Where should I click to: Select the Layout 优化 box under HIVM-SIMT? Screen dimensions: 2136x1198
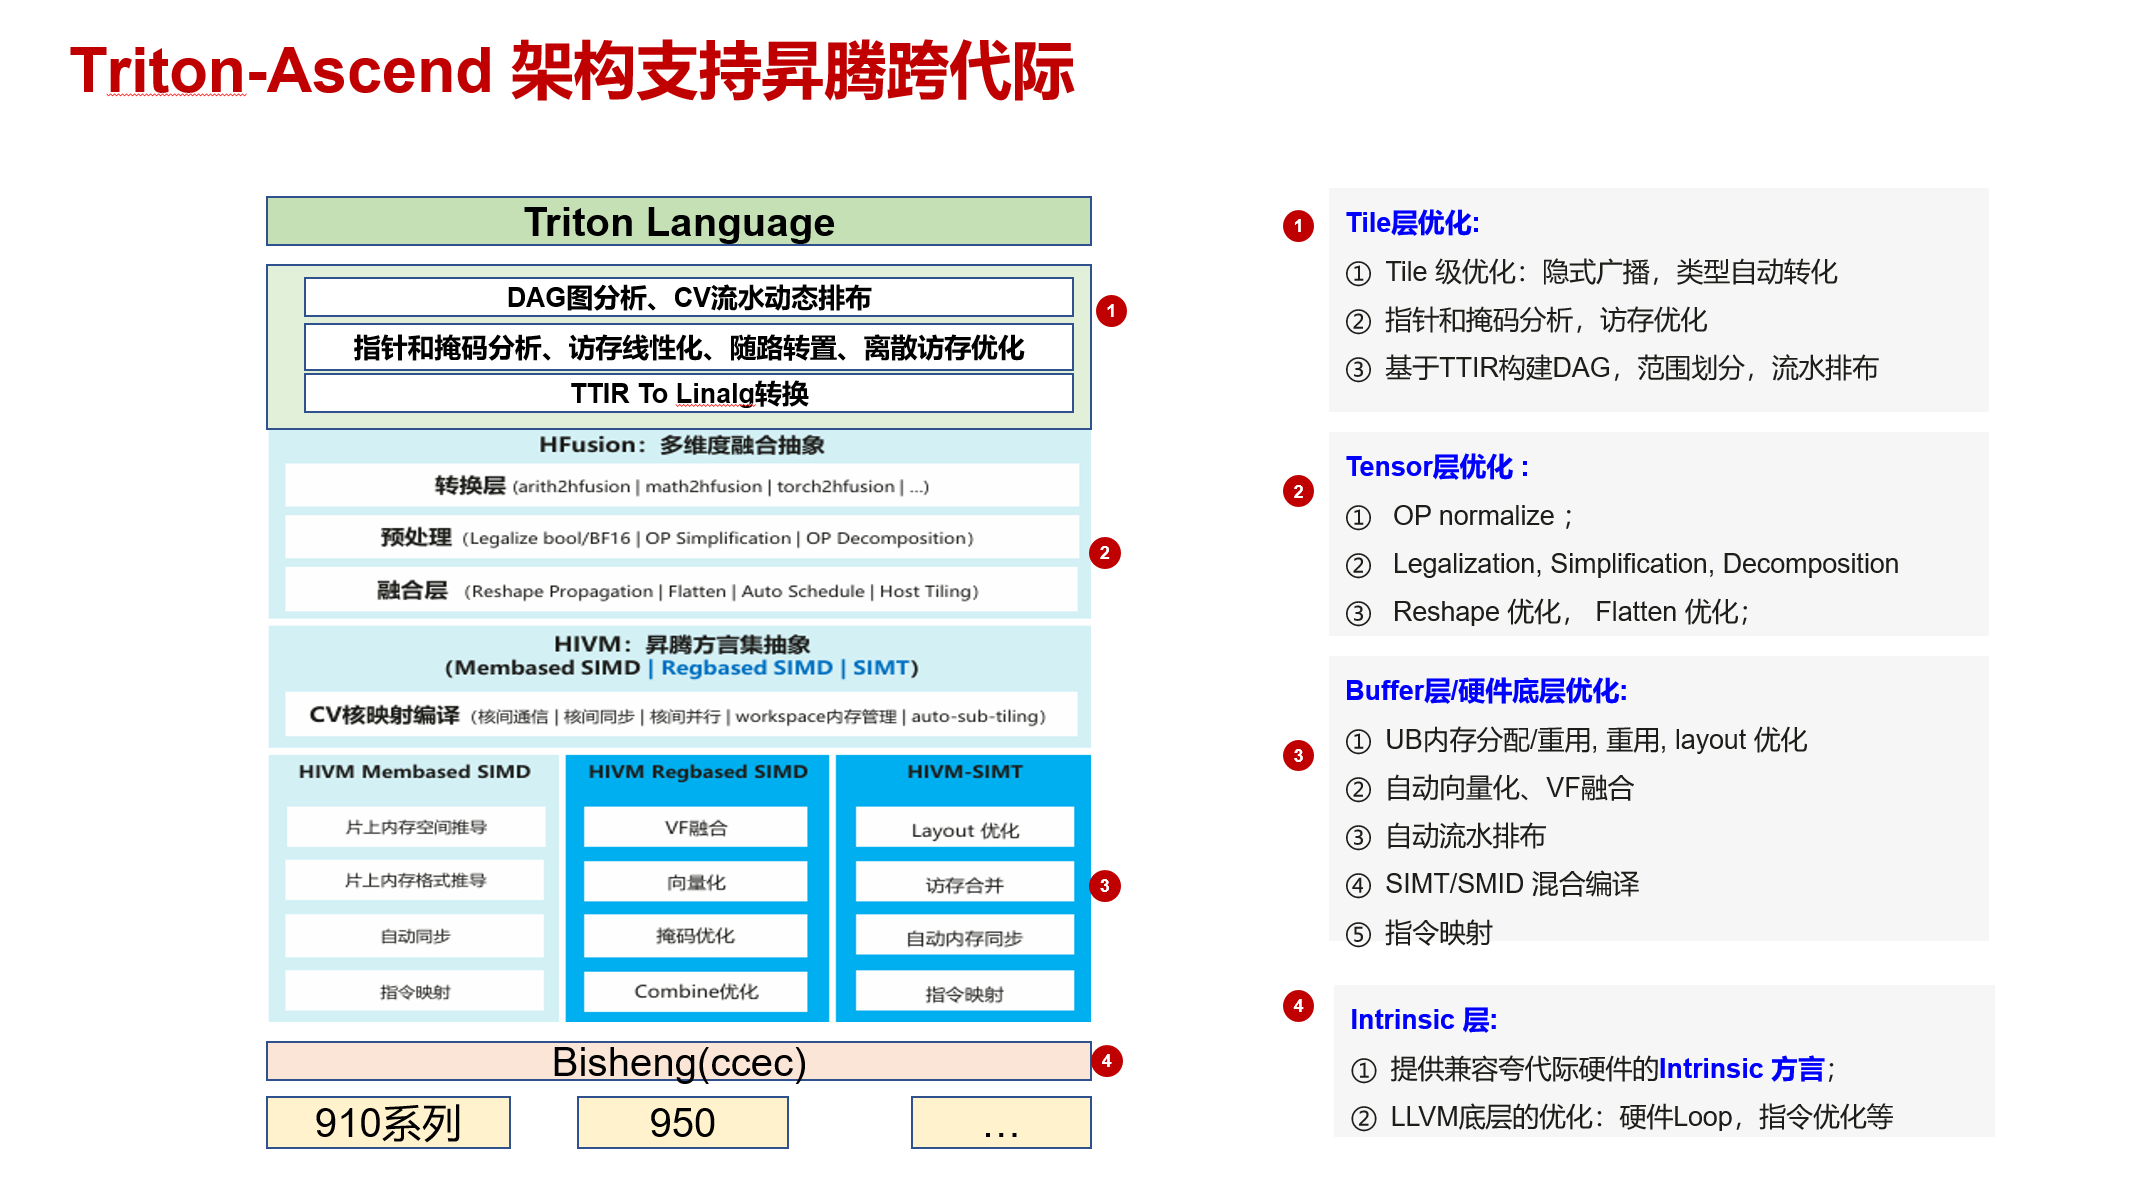click(x=965, y=830)
